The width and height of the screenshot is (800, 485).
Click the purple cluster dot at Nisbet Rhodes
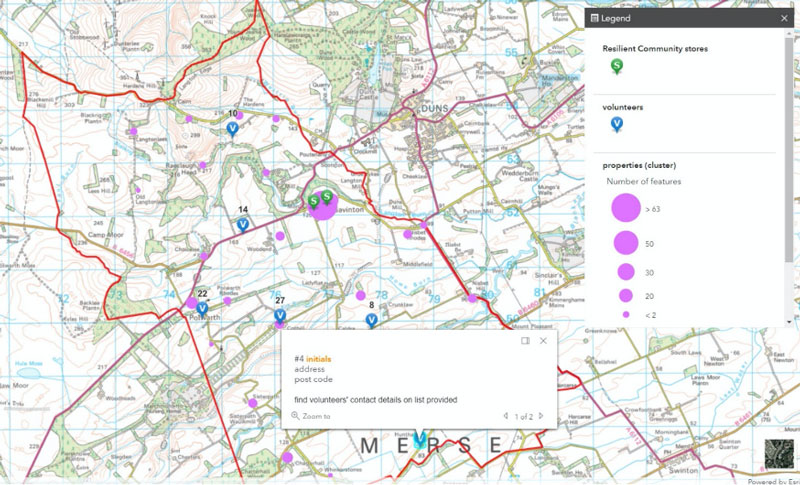click(x=408, y=234)
